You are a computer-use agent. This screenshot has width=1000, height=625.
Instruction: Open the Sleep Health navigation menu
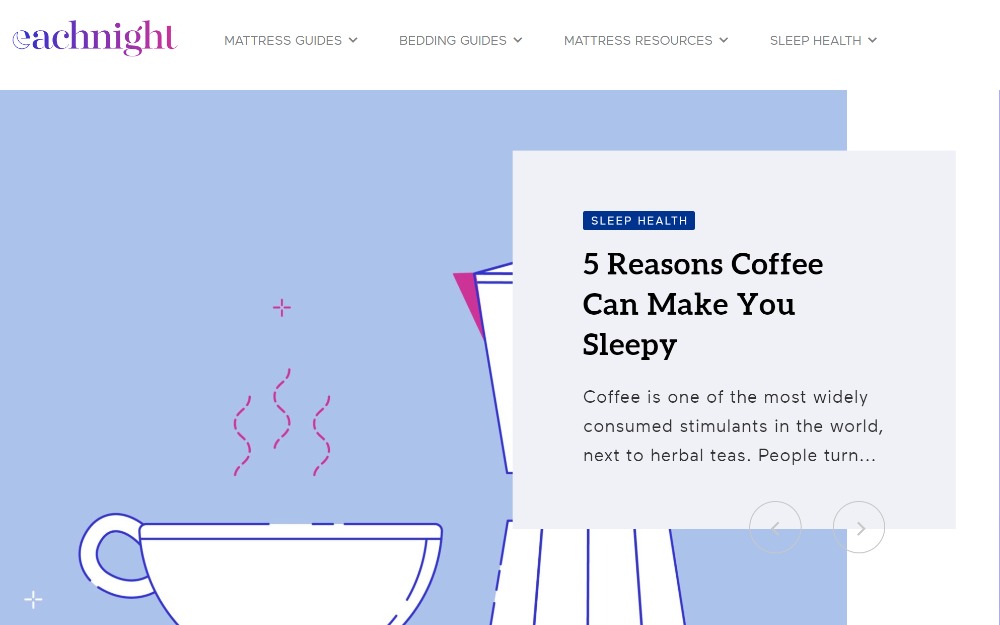click(815, 41)
